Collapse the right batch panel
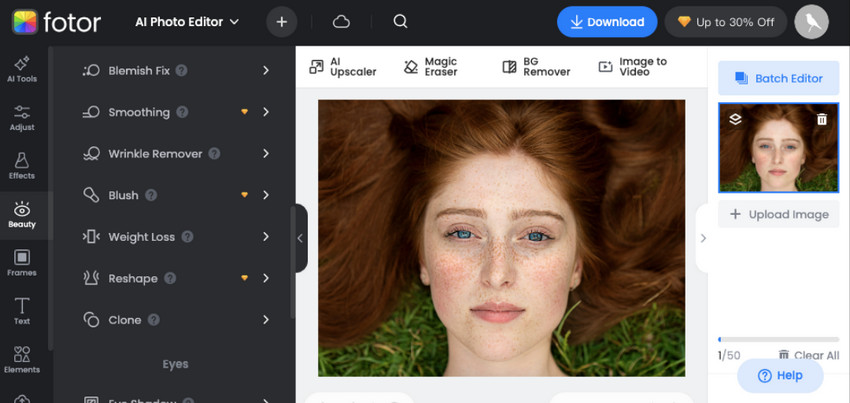Viewport: 850px width, 403px height. 703,238
